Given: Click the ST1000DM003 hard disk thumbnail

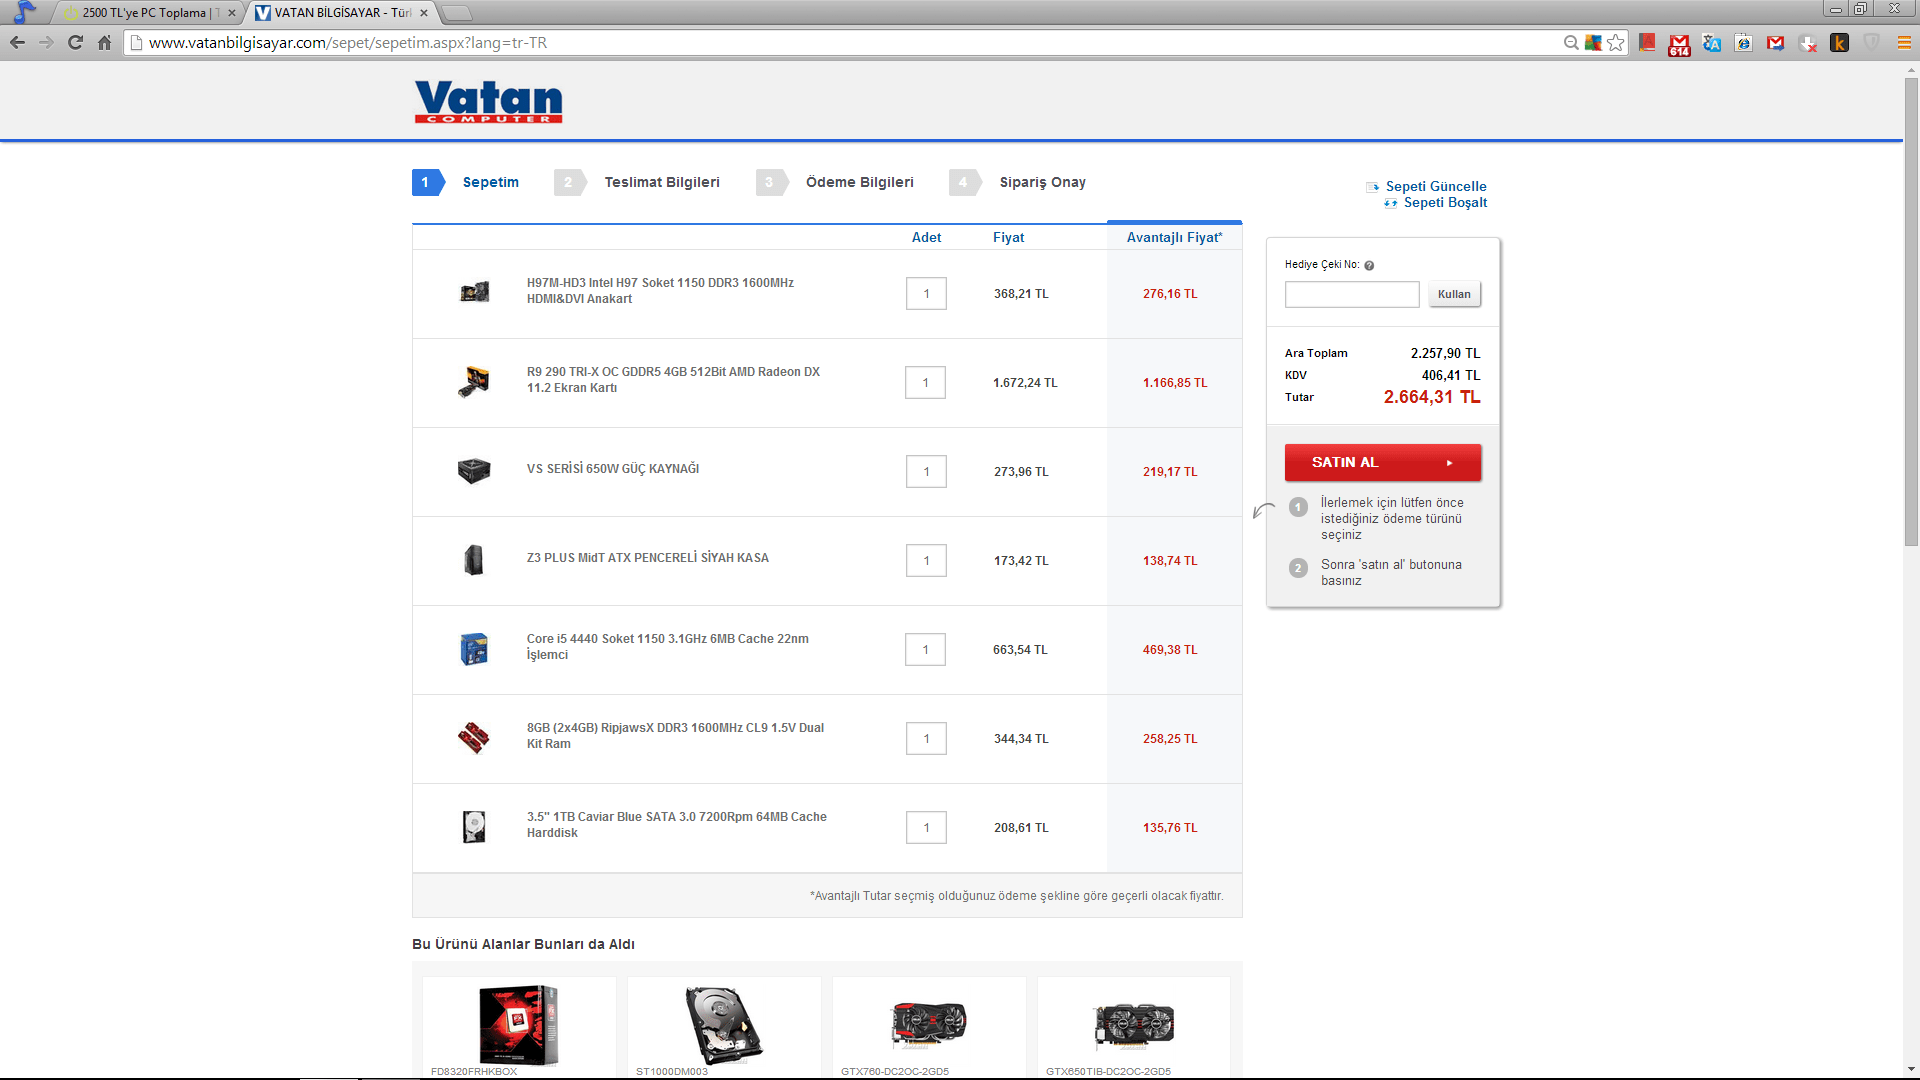Looking at the screenshot, I should click(x=724, y=1025).
